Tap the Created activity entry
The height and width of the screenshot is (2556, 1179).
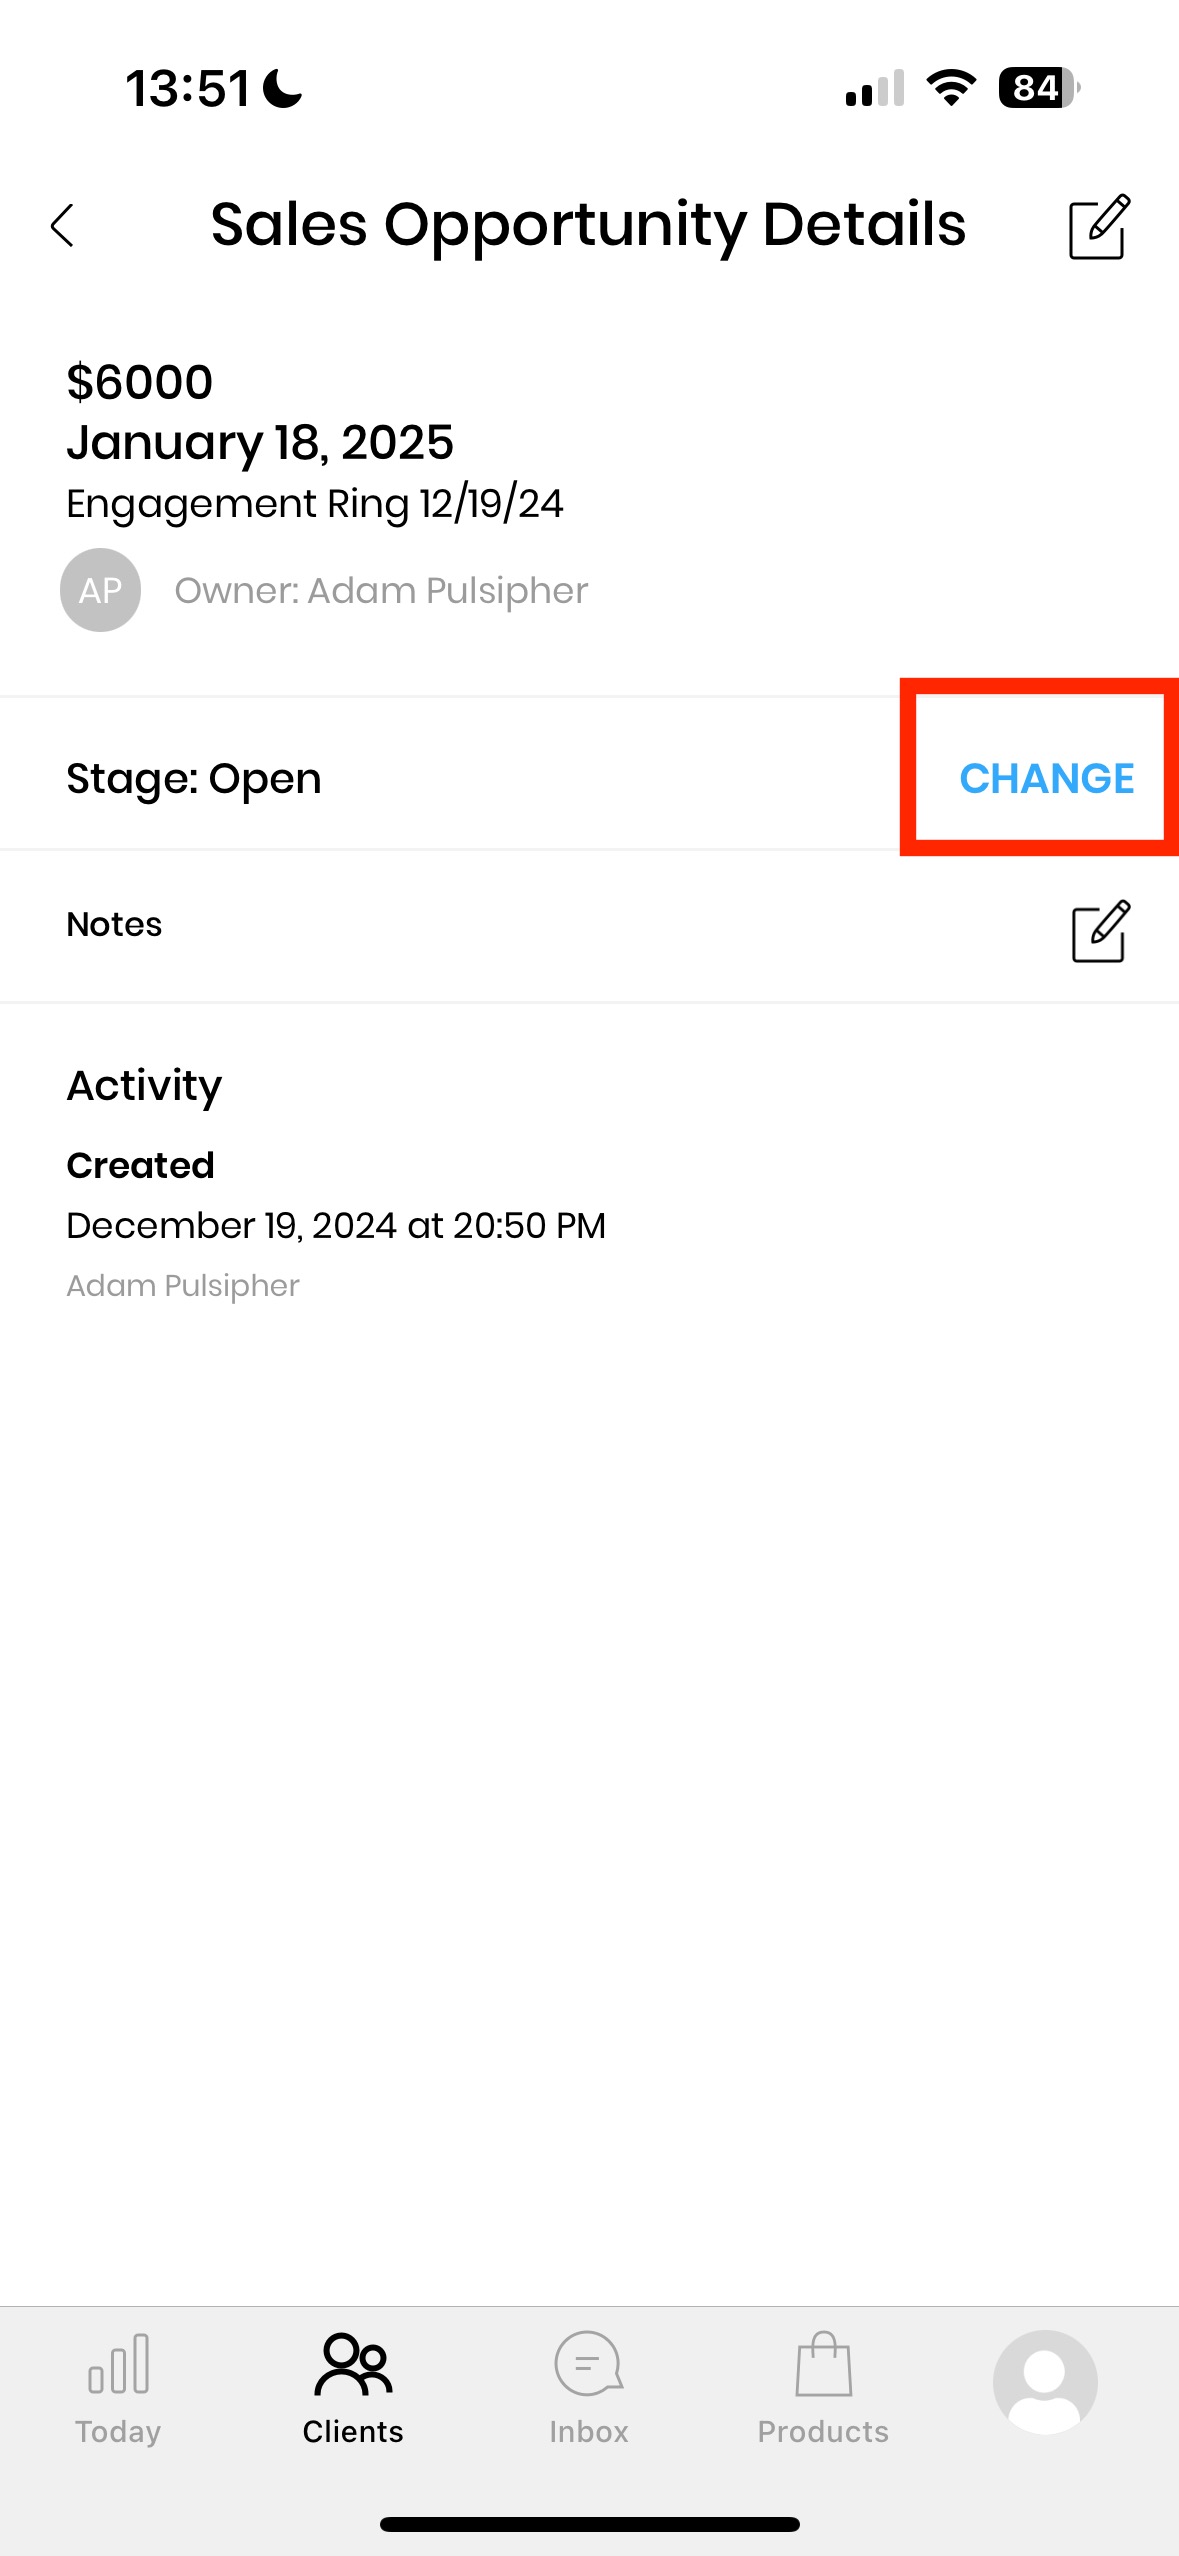click(140, 1166)
